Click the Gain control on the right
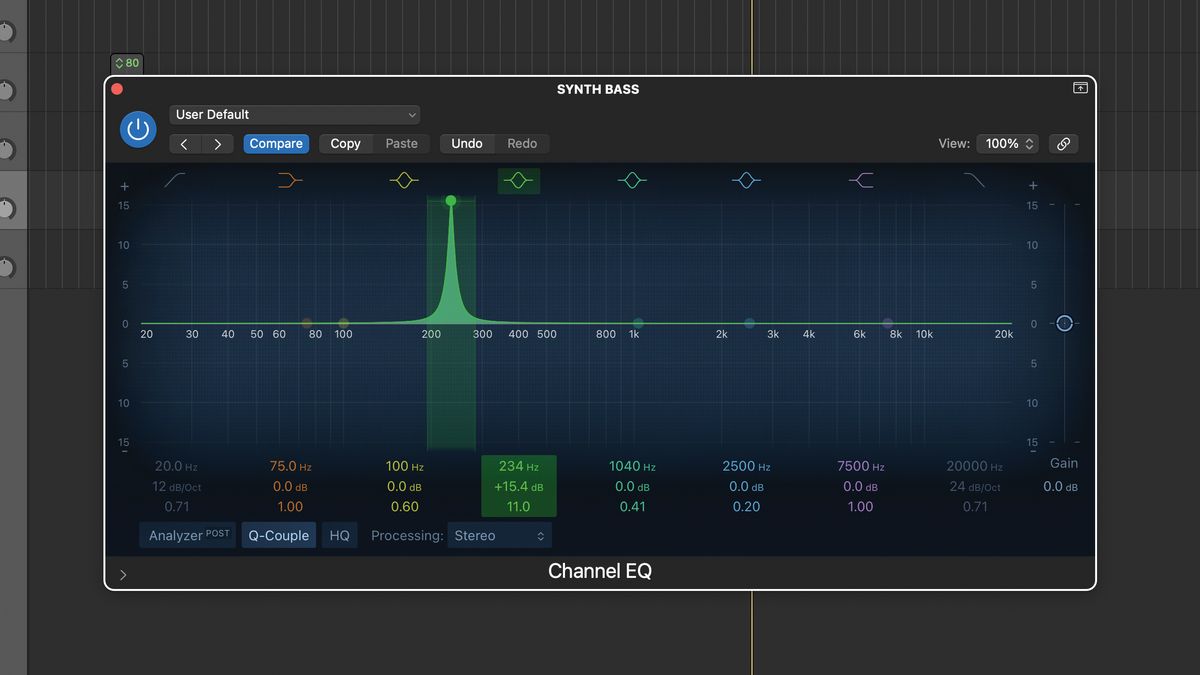This screenshot has height=675, width=1200. tap(1063, 323)
